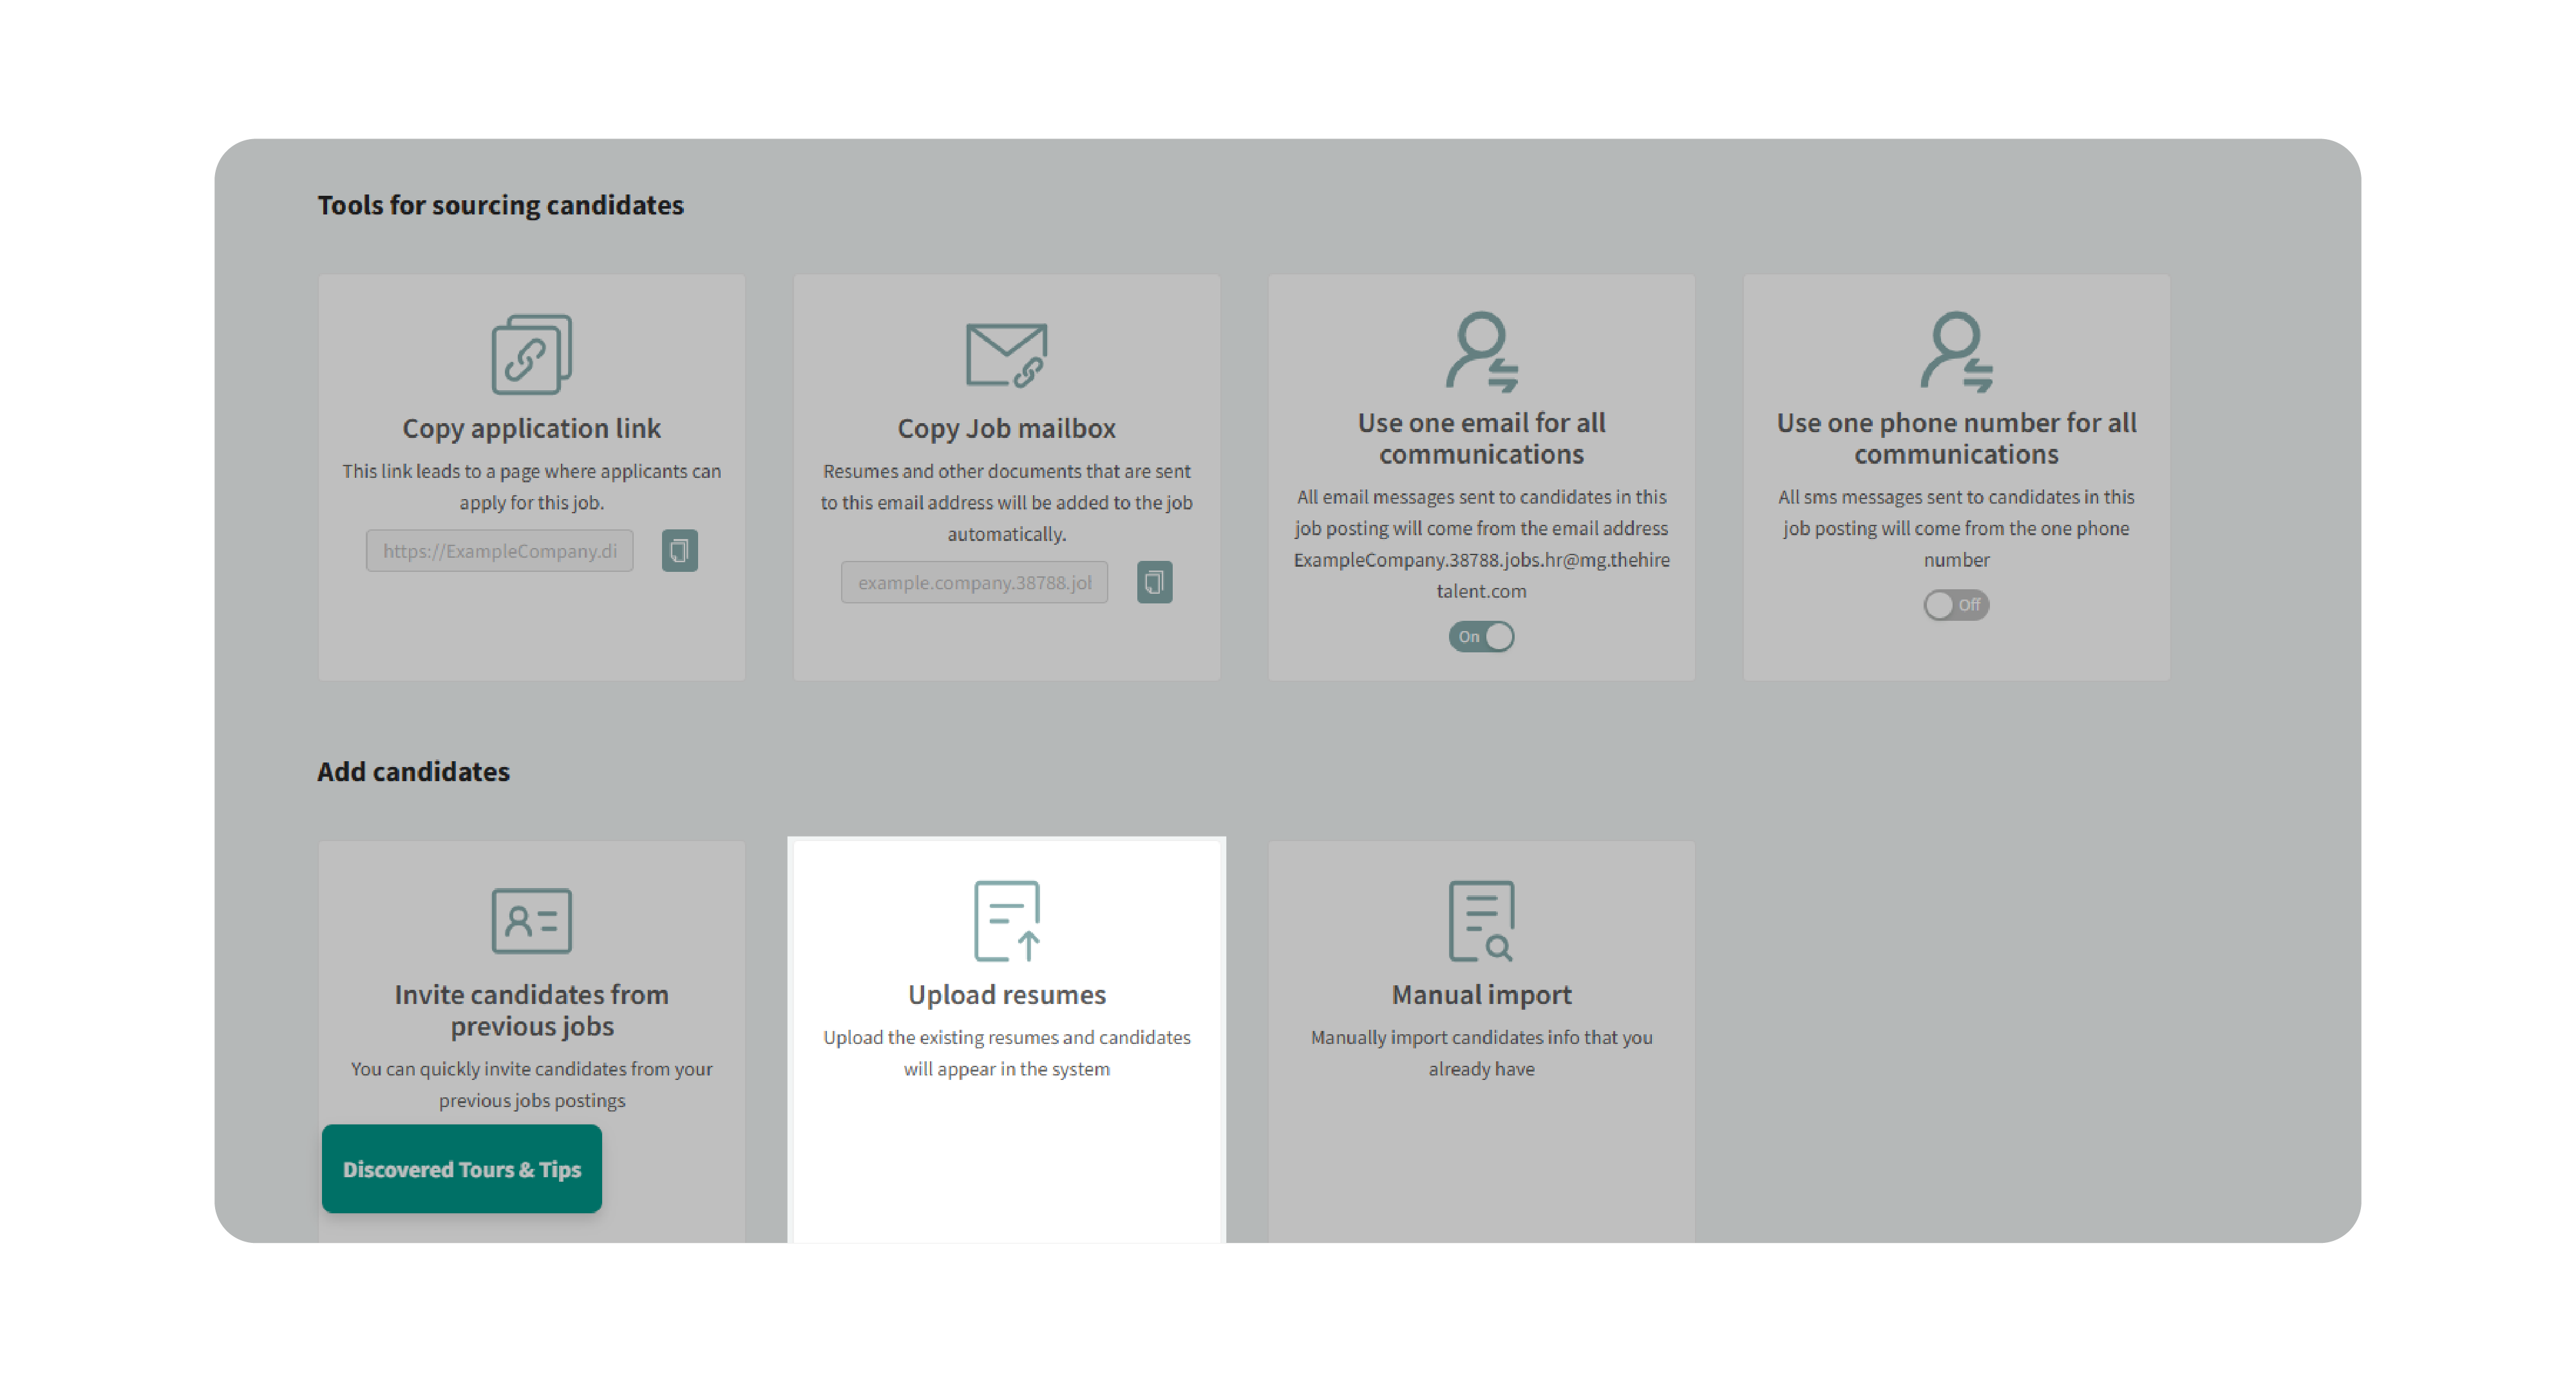Copy the job mailbox address with clipboard button
This screenshot has height=1382, width=2576.
coord(1154,582)
